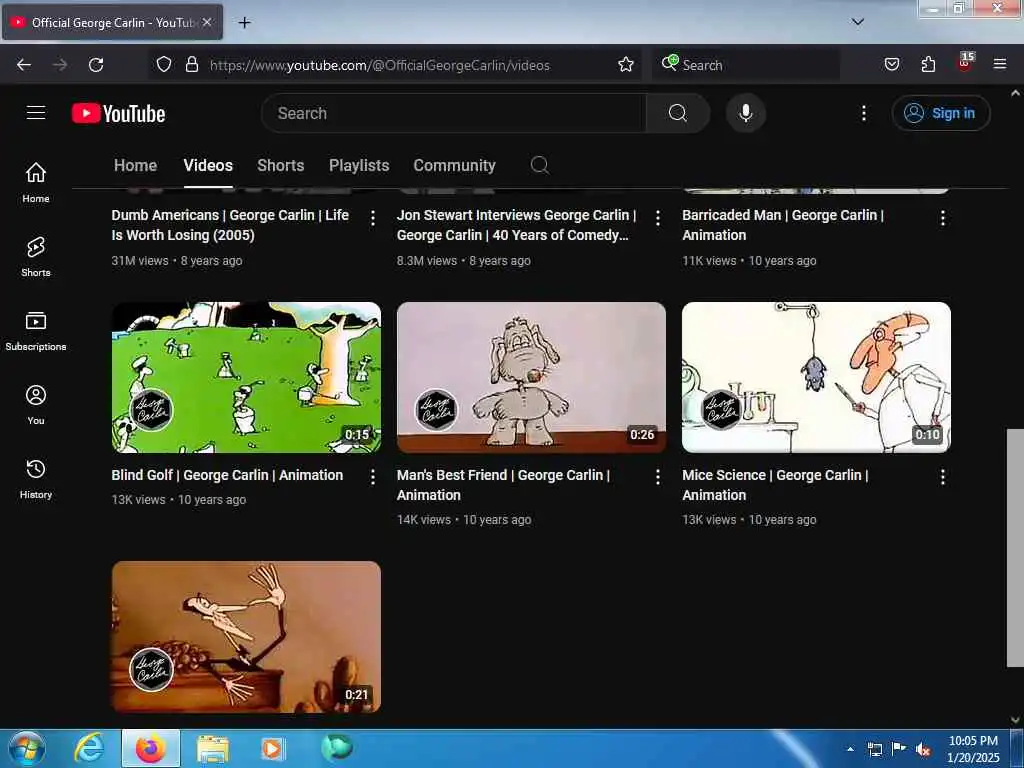This screenshot has width=1024, height=768.
Task: Click the channel search magnifier icon
Action: pos(539,165)
